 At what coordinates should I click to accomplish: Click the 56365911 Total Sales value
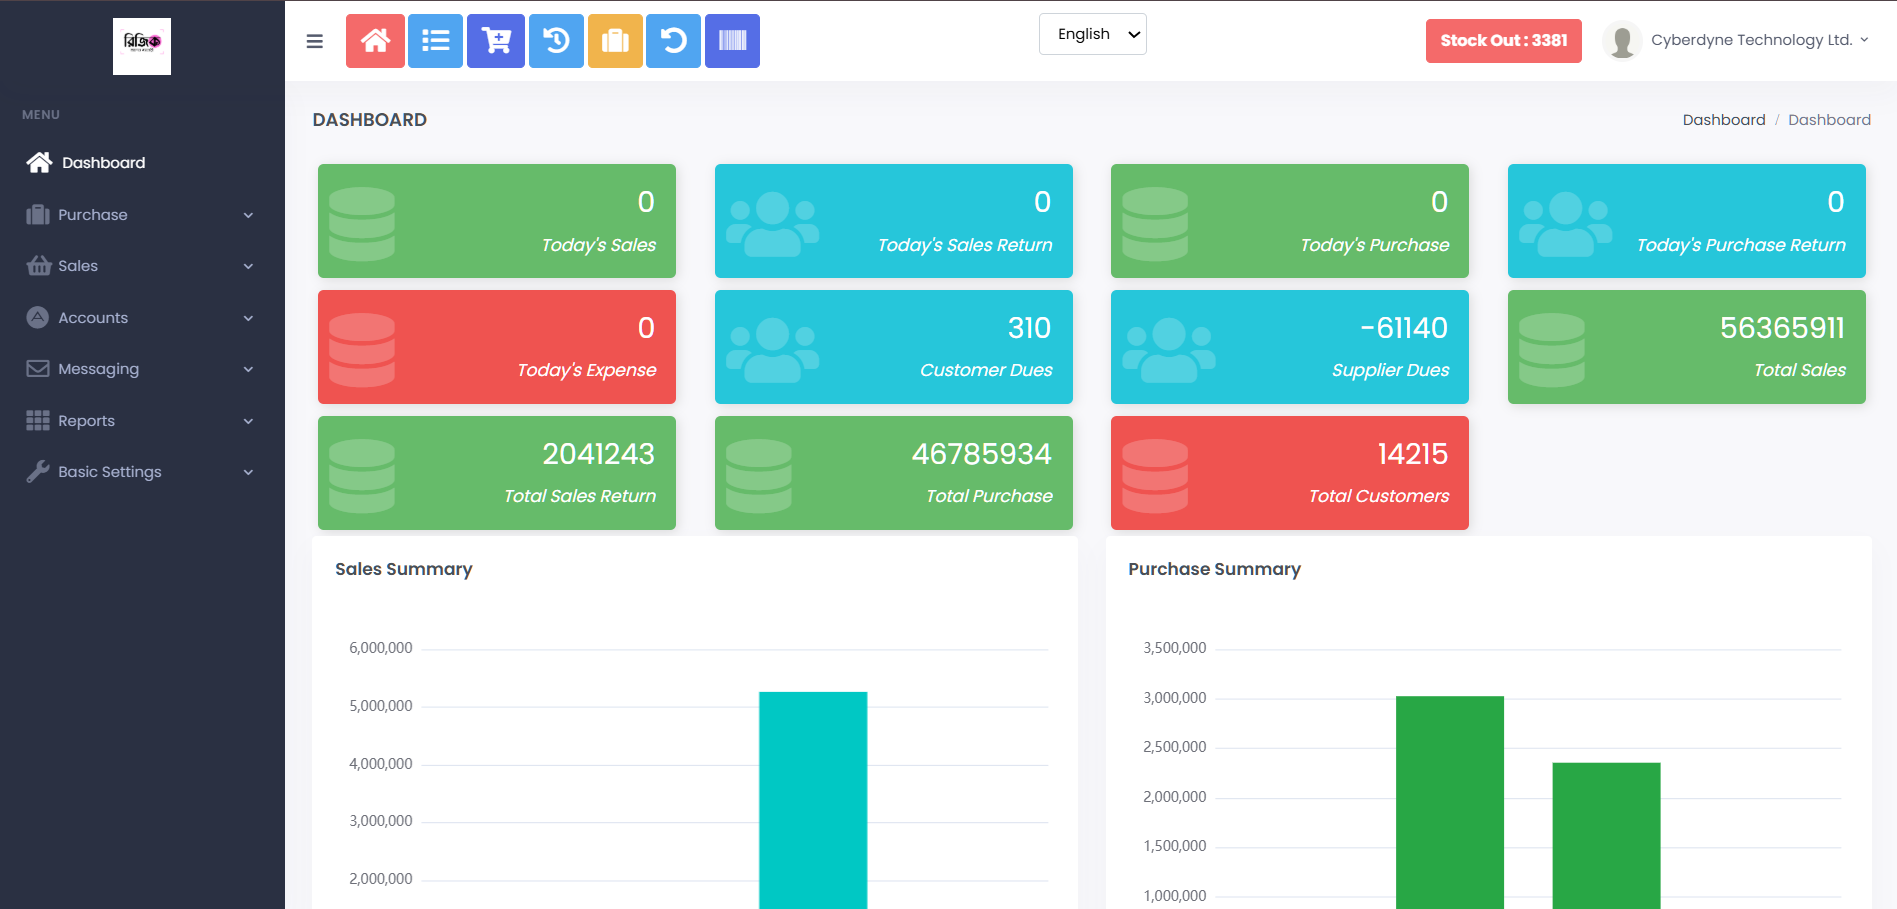[x=1782, y=328]
